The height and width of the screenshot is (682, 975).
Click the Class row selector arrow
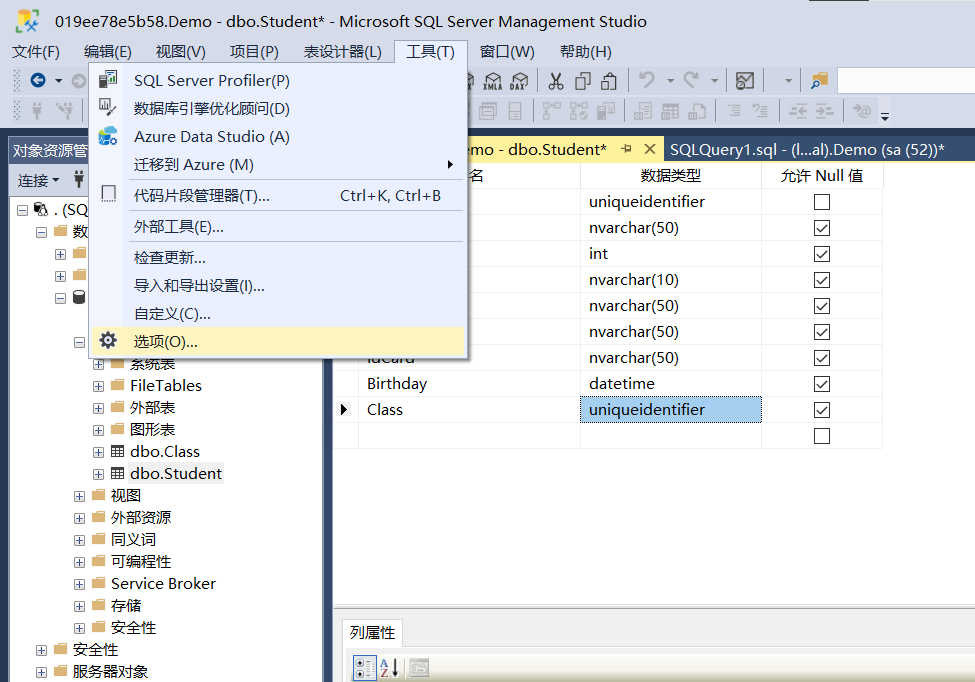coord(345,410)
